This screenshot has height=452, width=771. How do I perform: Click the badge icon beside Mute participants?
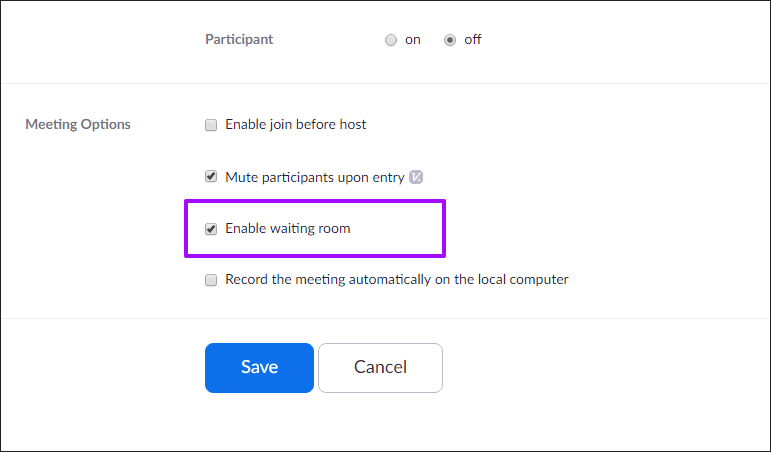click(417, 177)
